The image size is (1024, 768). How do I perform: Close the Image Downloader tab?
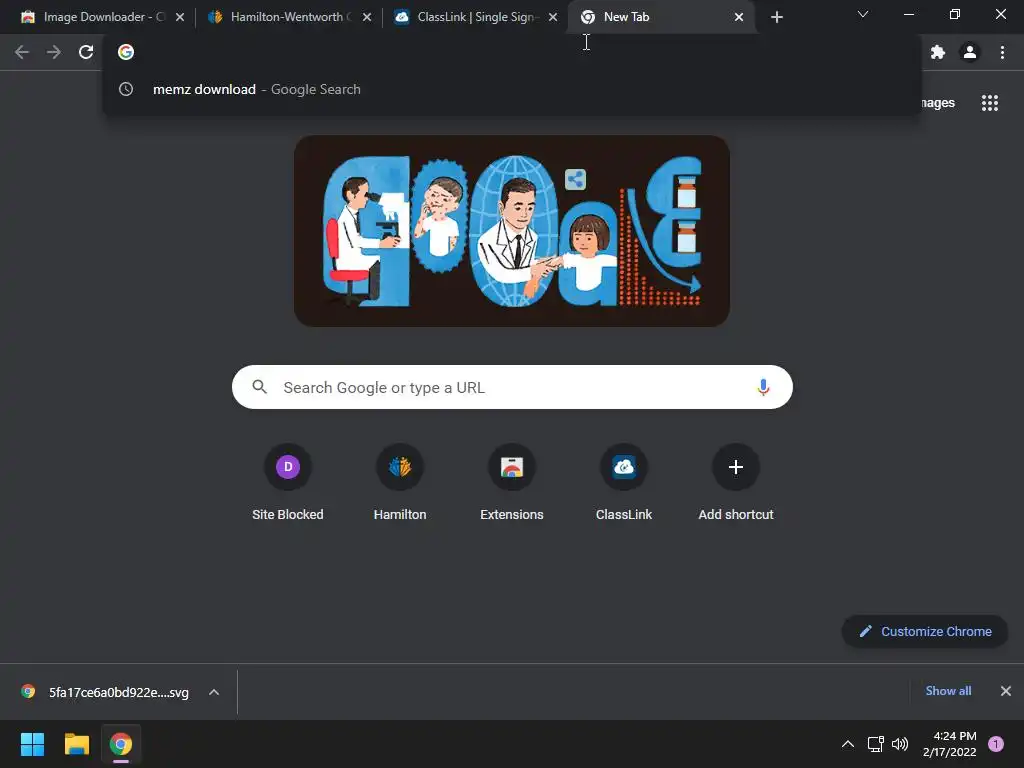click(x=180, y=18)
